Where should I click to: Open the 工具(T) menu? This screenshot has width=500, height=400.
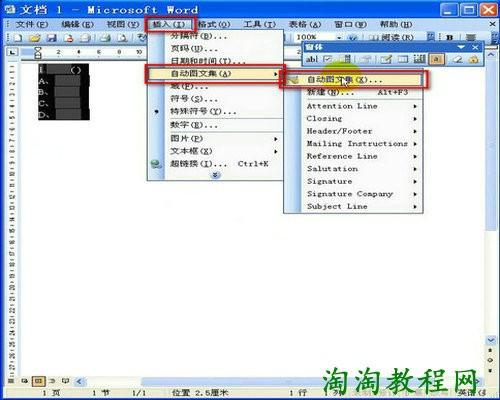pyautogui.click(x=260, y=24)
